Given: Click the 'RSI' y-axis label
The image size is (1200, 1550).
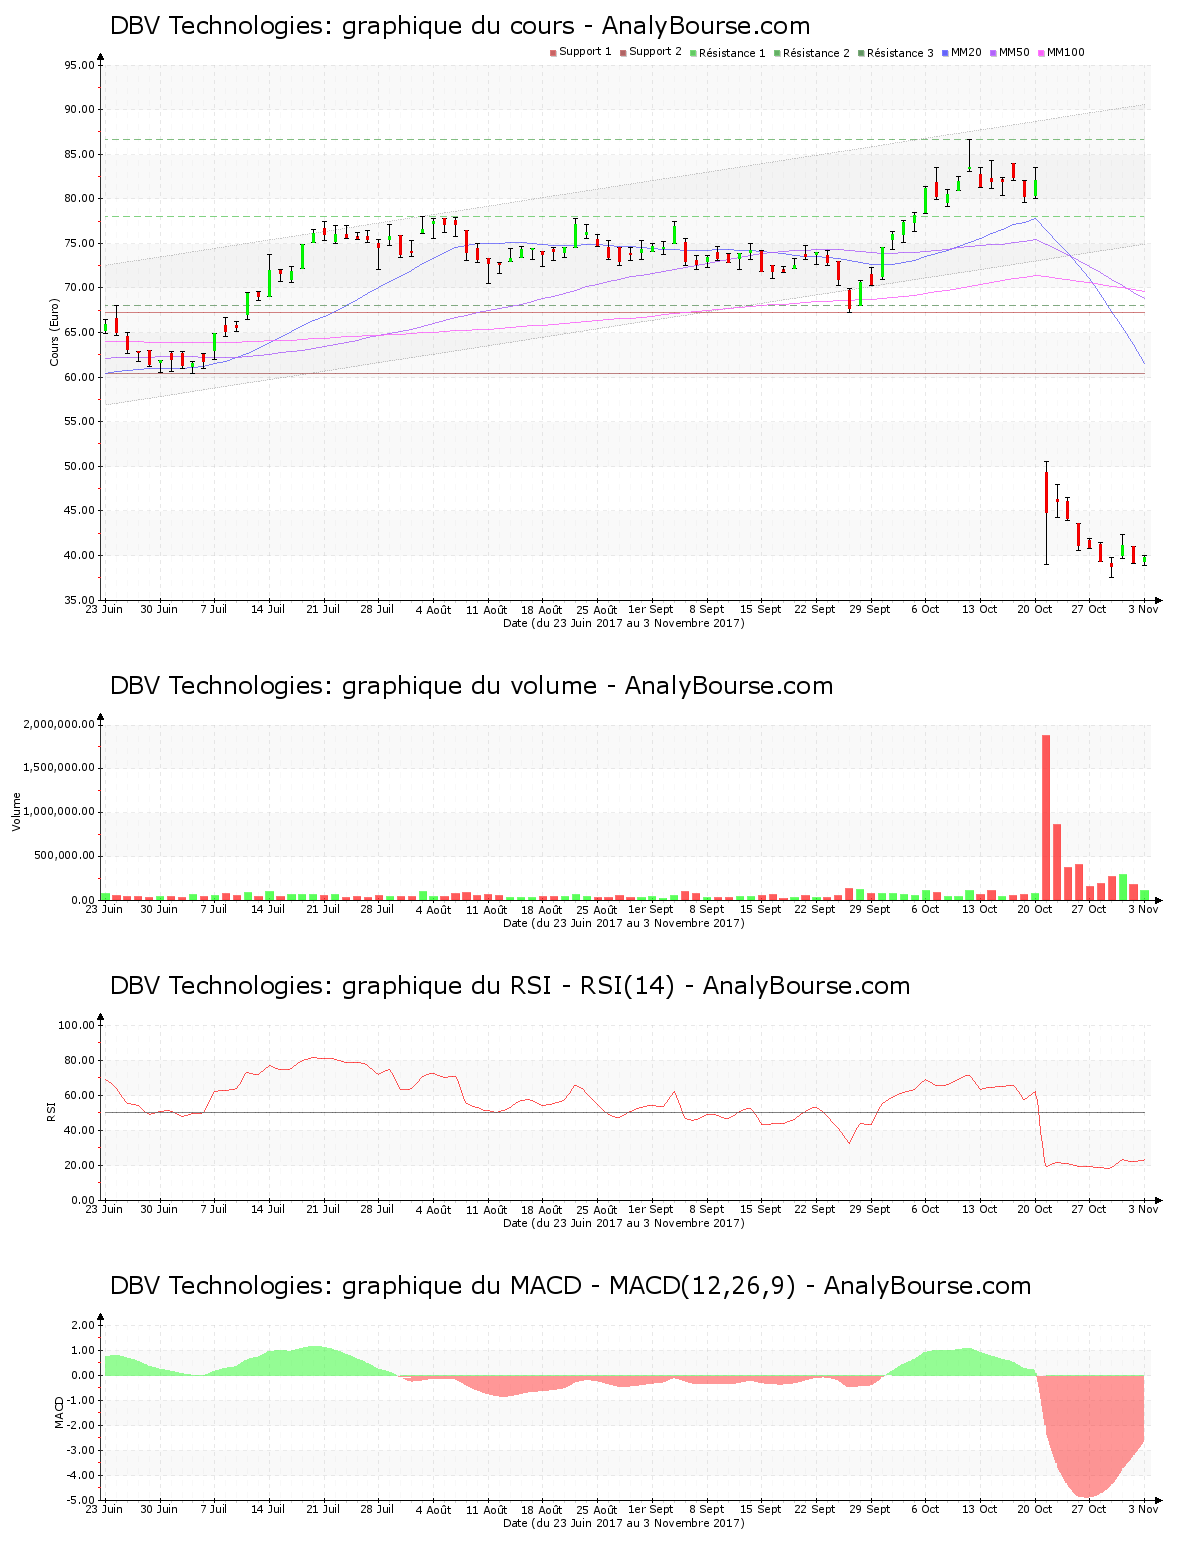Looking at the screenshot, I should point(51,1112).
